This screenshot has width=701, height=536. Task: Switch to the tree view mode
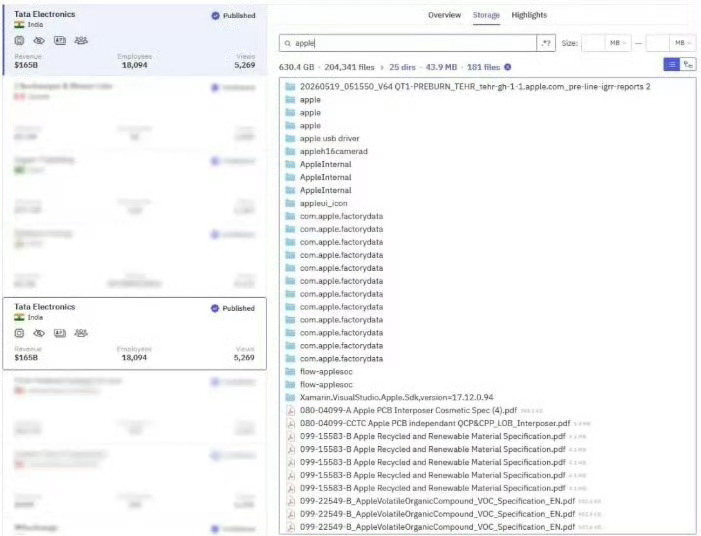tap(688, 65)
